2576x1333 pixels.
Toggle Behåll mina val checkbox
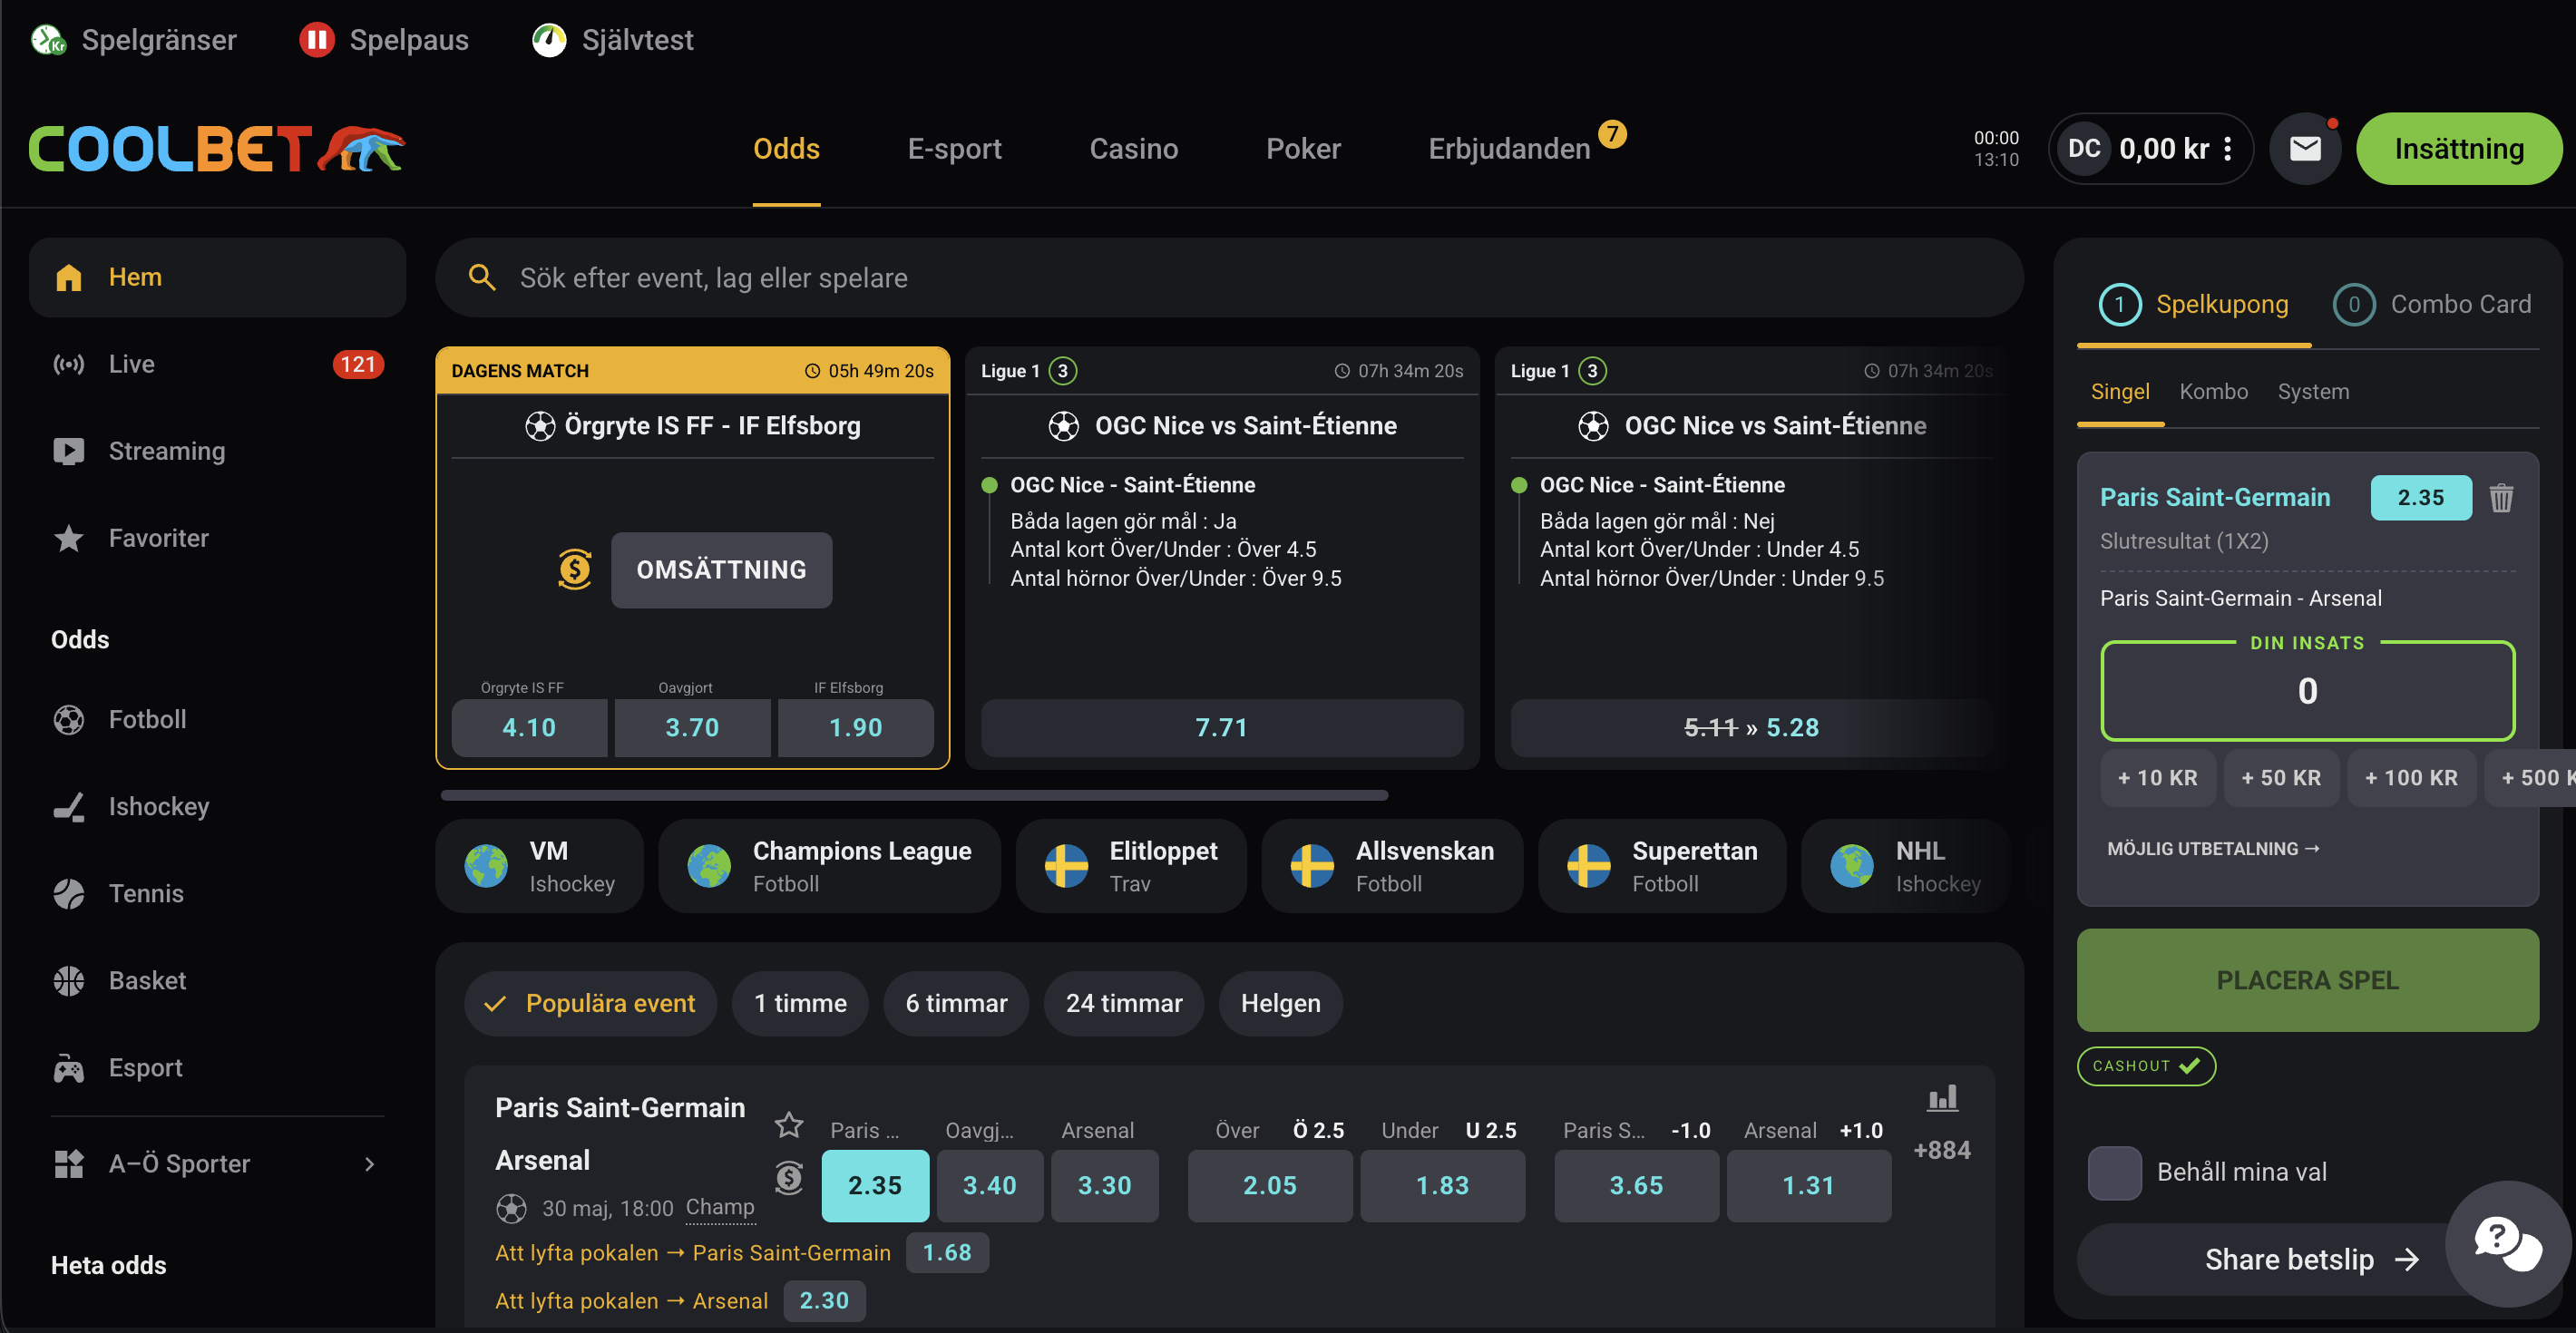pyautogui.click(x=2114, y=1172)
